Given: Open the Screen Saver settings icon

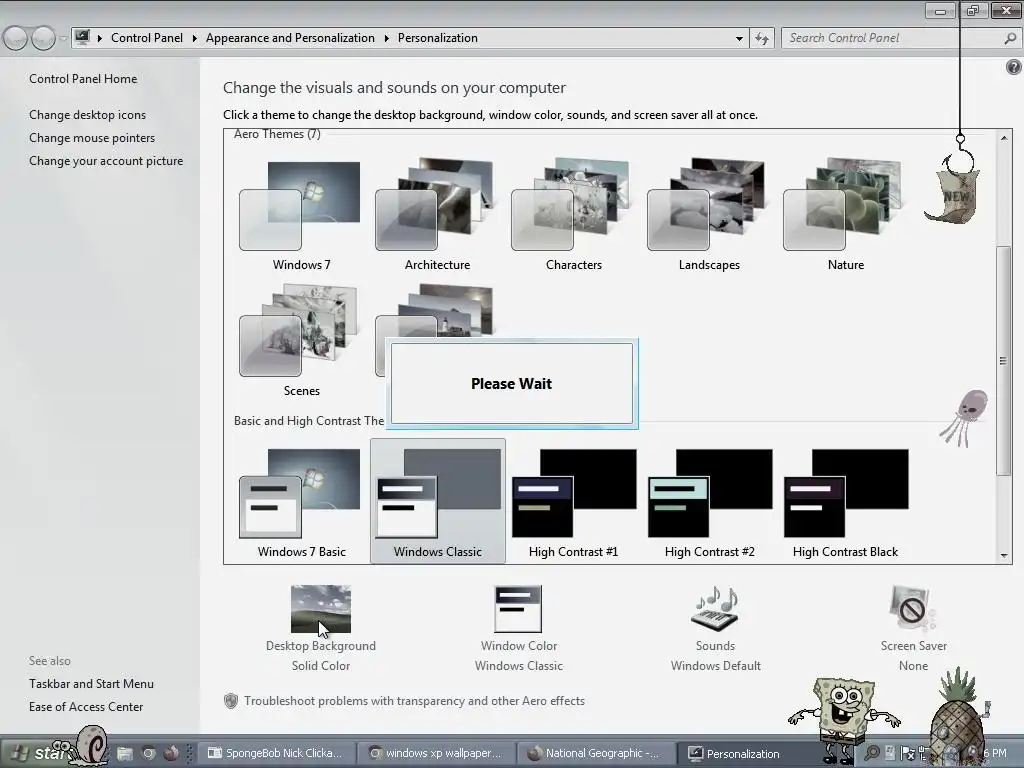Looking at the screenshot, I should [x=912, y=609].
